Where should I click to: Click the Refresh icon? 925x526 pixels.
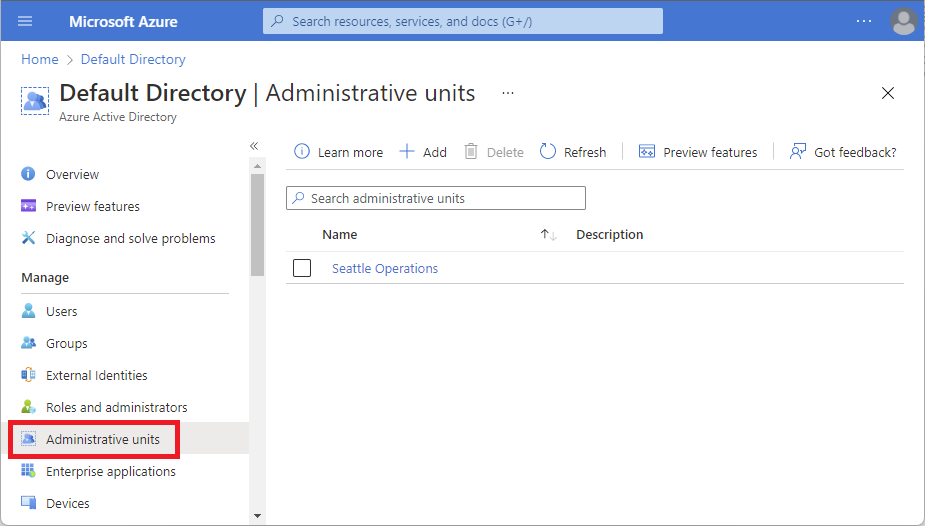tap(548, 152)
